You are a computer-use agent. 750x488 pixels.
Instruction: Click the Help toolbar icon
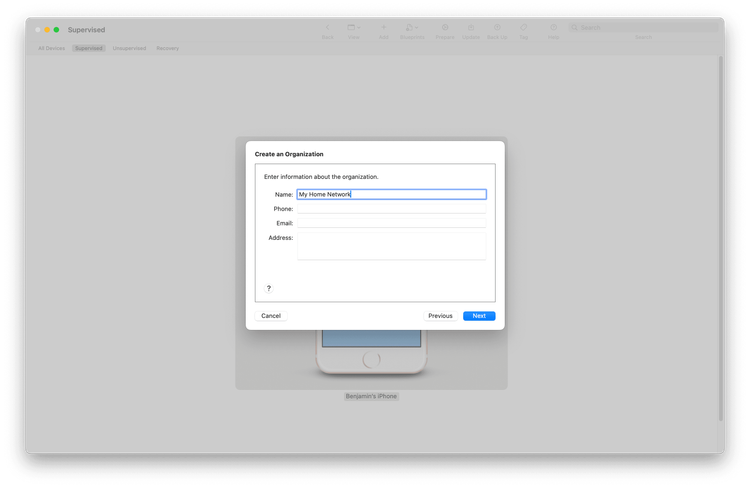click(553, 29)
